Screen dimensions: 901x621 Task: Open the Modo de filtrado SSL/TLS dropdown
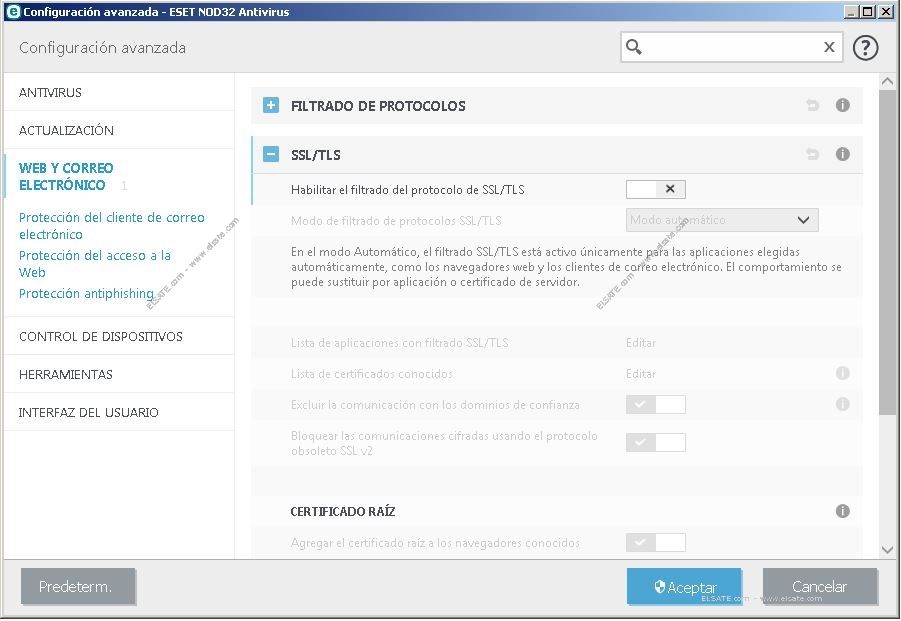pyautogui.click(x=722, y=220)
